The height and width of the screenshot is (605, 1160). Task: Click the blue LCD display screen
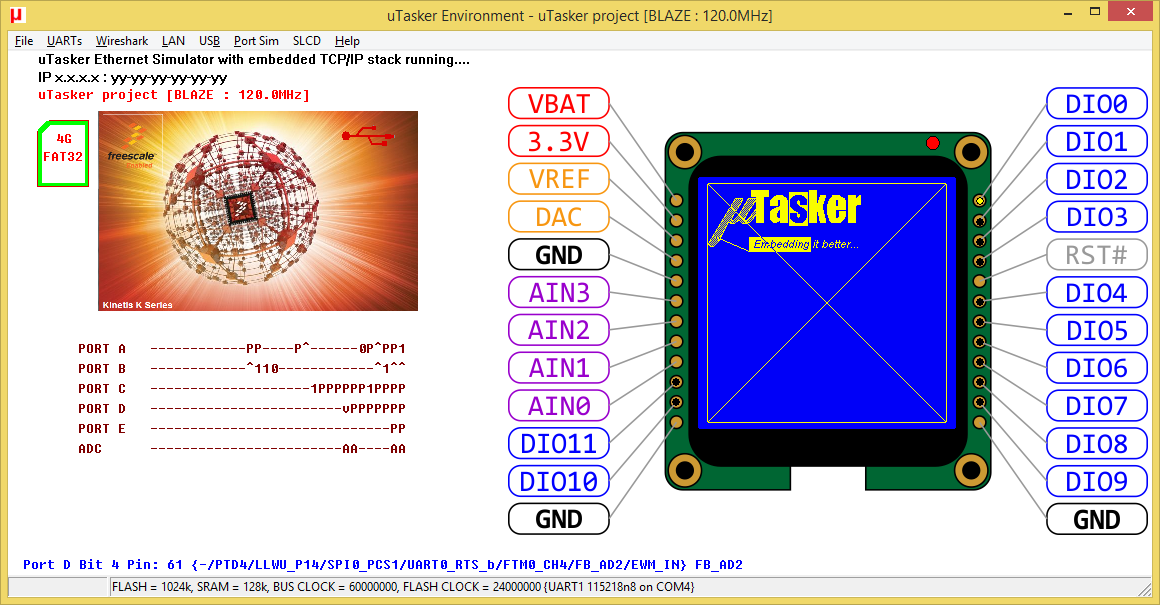point(826,300)
